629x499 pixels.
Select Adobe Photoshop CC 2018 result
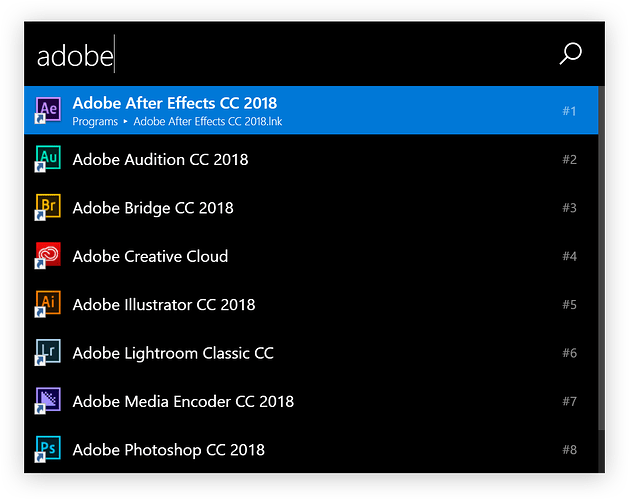pyautogui.click(x=168, y=449)
